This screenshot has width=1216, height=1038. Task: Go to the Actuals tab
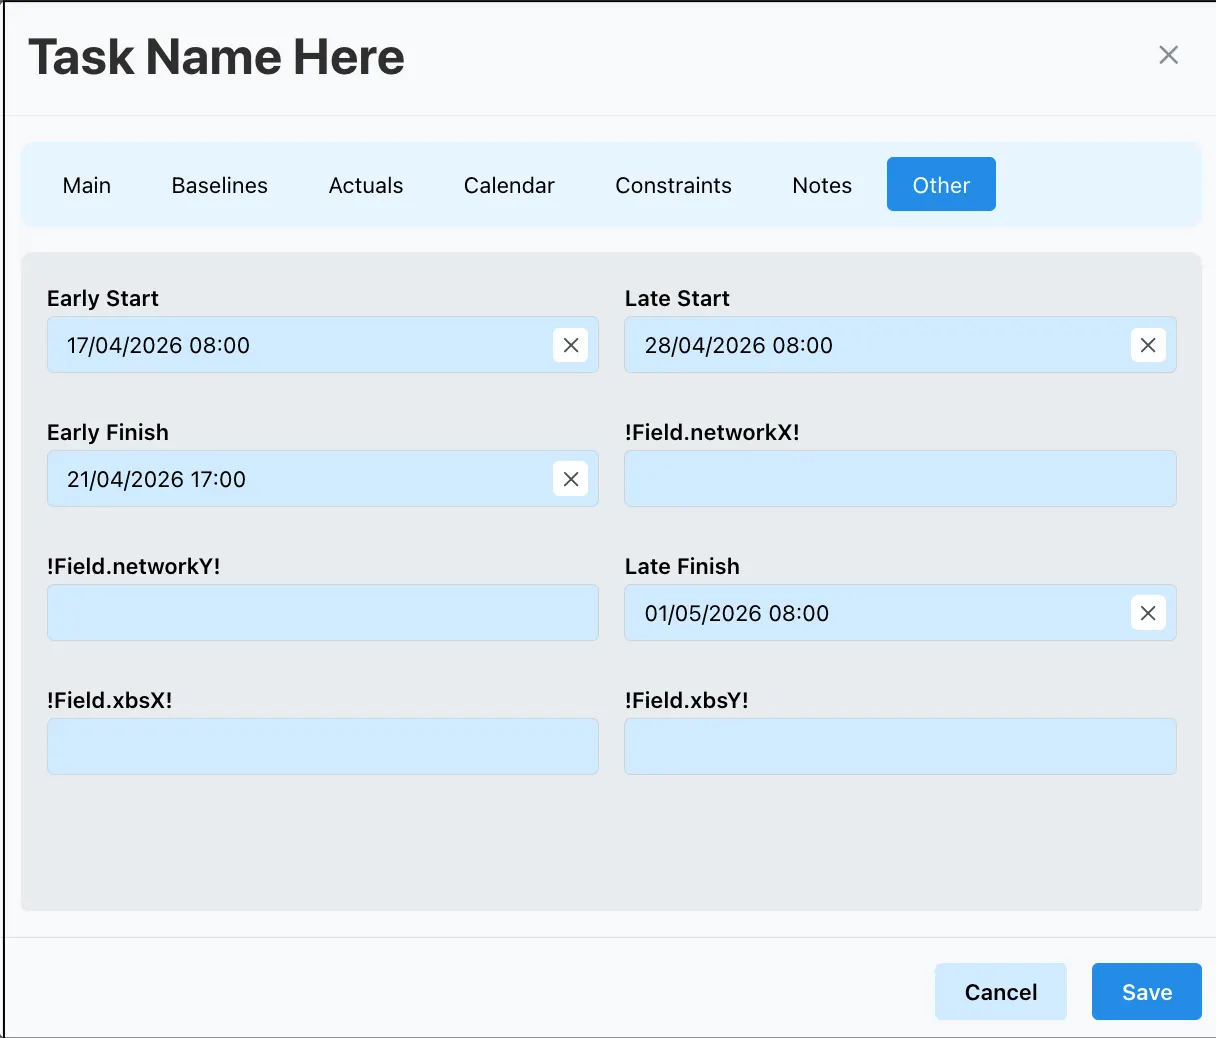tap(366, 185)
